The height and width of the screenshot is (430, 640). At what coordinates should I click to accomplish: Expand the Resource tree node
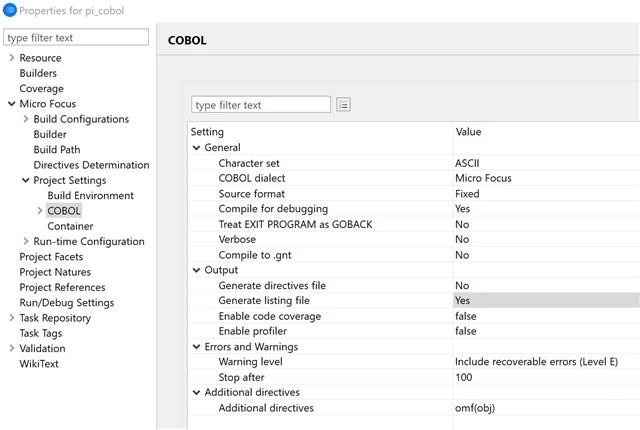11,58
